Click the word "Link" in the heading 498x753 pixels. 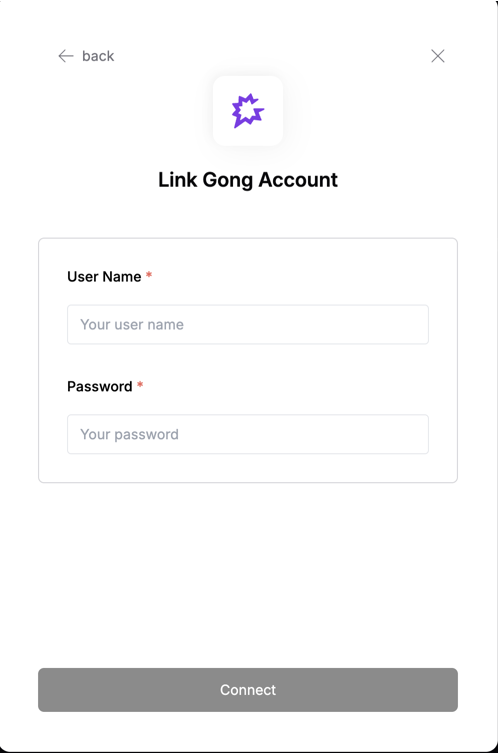178,180
